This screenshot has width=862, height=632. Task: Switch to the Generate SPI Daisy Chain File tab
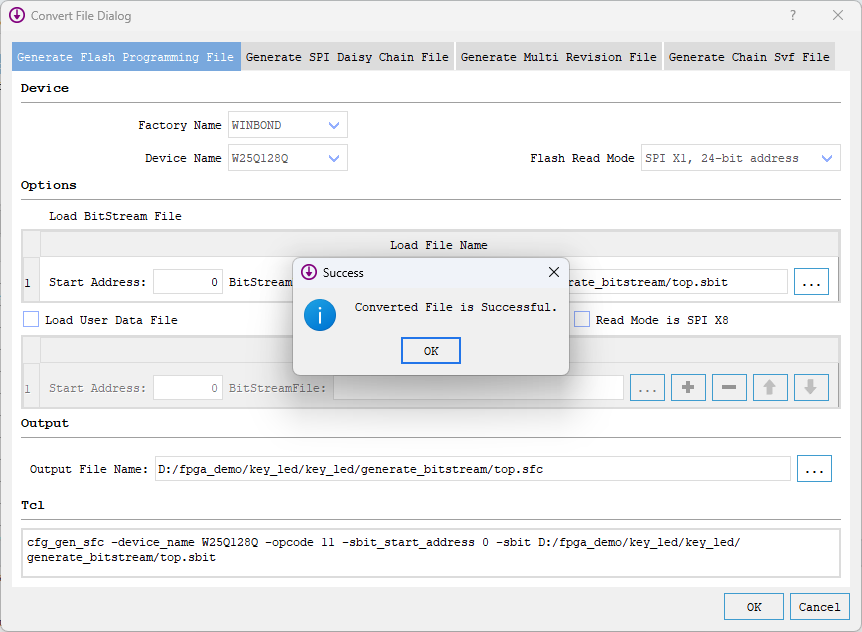(x=348, y=57)
